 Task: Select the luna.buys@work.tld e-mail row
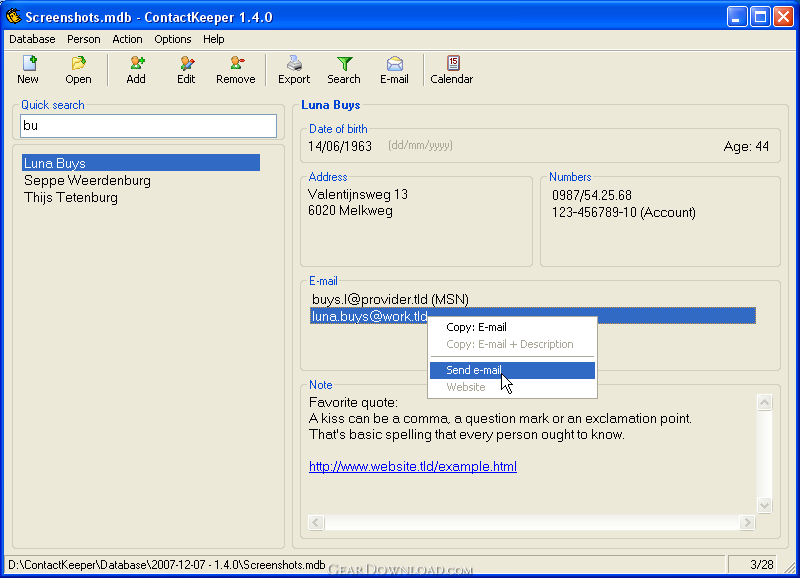(x=533, y=316)
